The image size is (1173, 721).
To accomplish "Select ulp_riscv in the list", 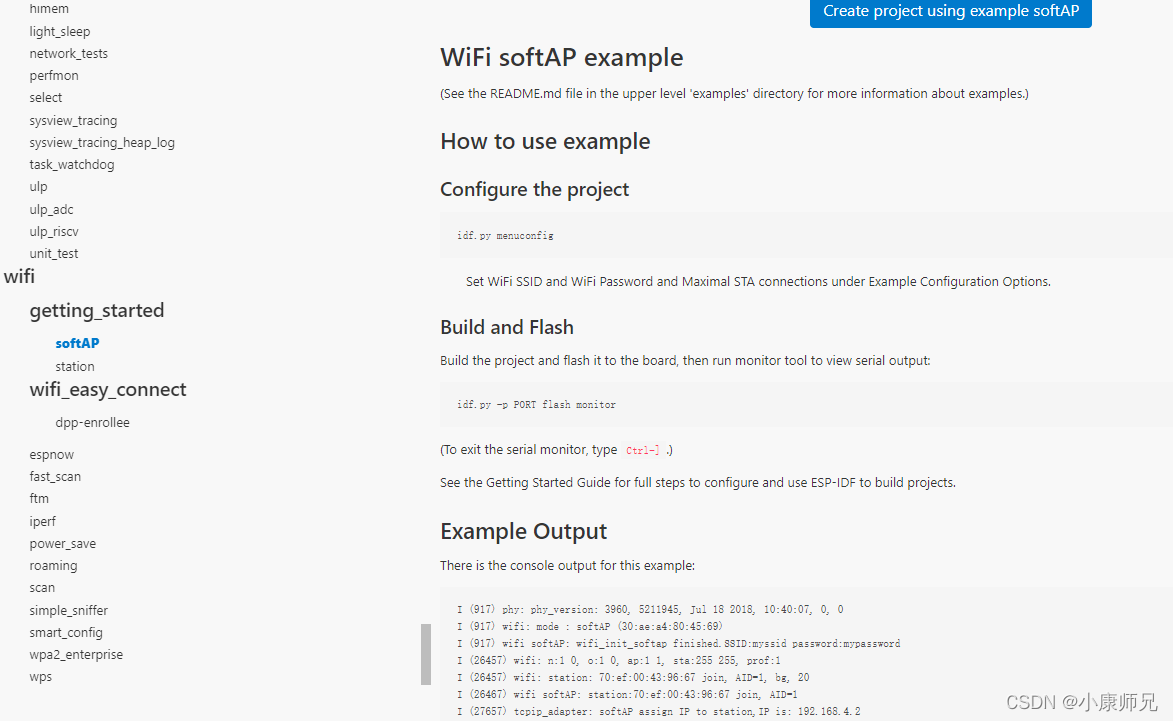I will 54,232.
